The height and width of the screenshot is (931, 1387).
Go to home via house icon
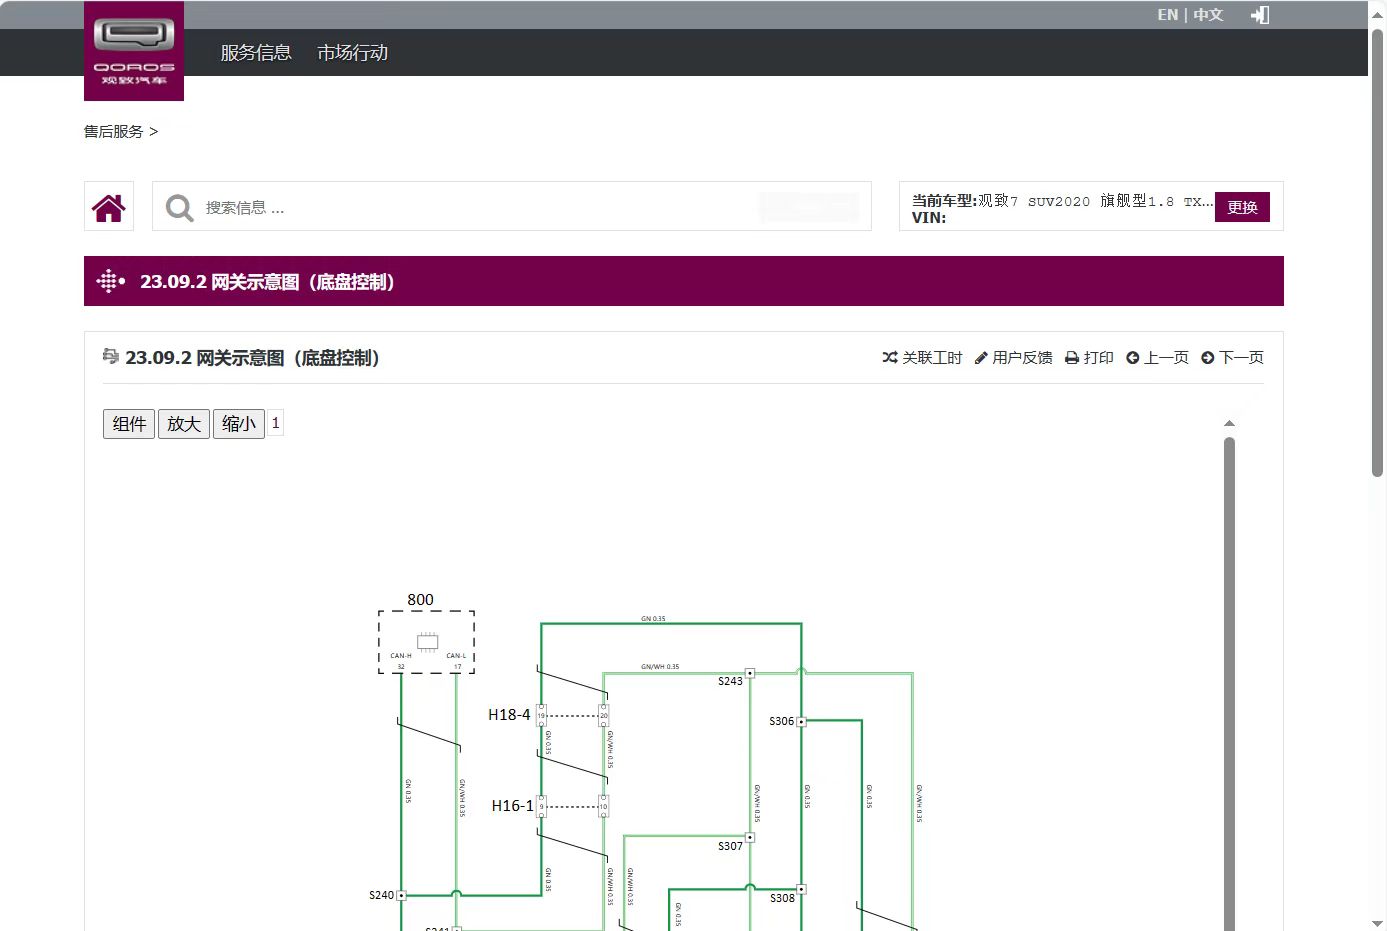pyautogui.click(x=109, y=207)
